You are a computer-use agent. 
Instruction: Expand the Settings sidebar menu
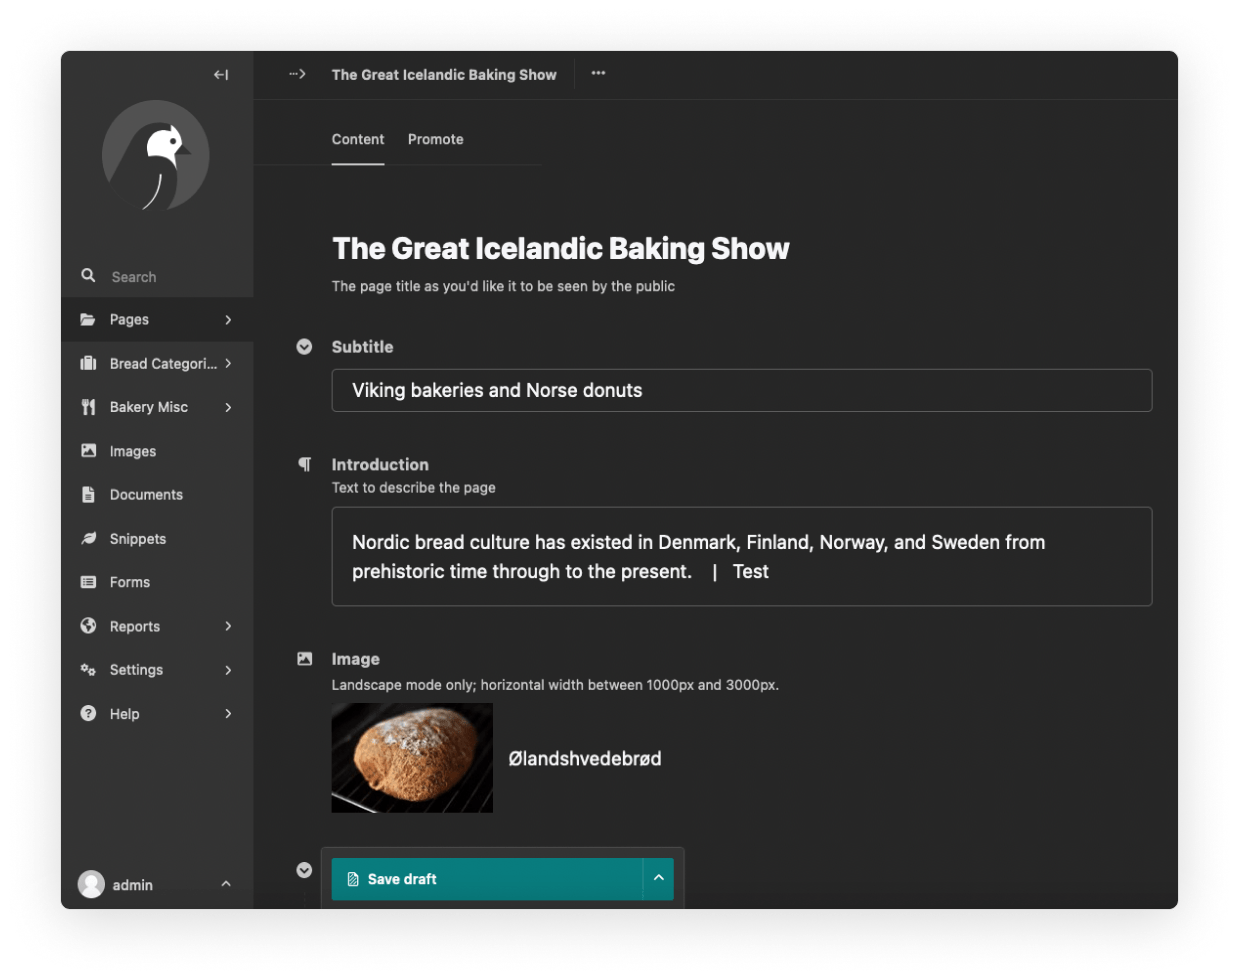click(136, 669)
